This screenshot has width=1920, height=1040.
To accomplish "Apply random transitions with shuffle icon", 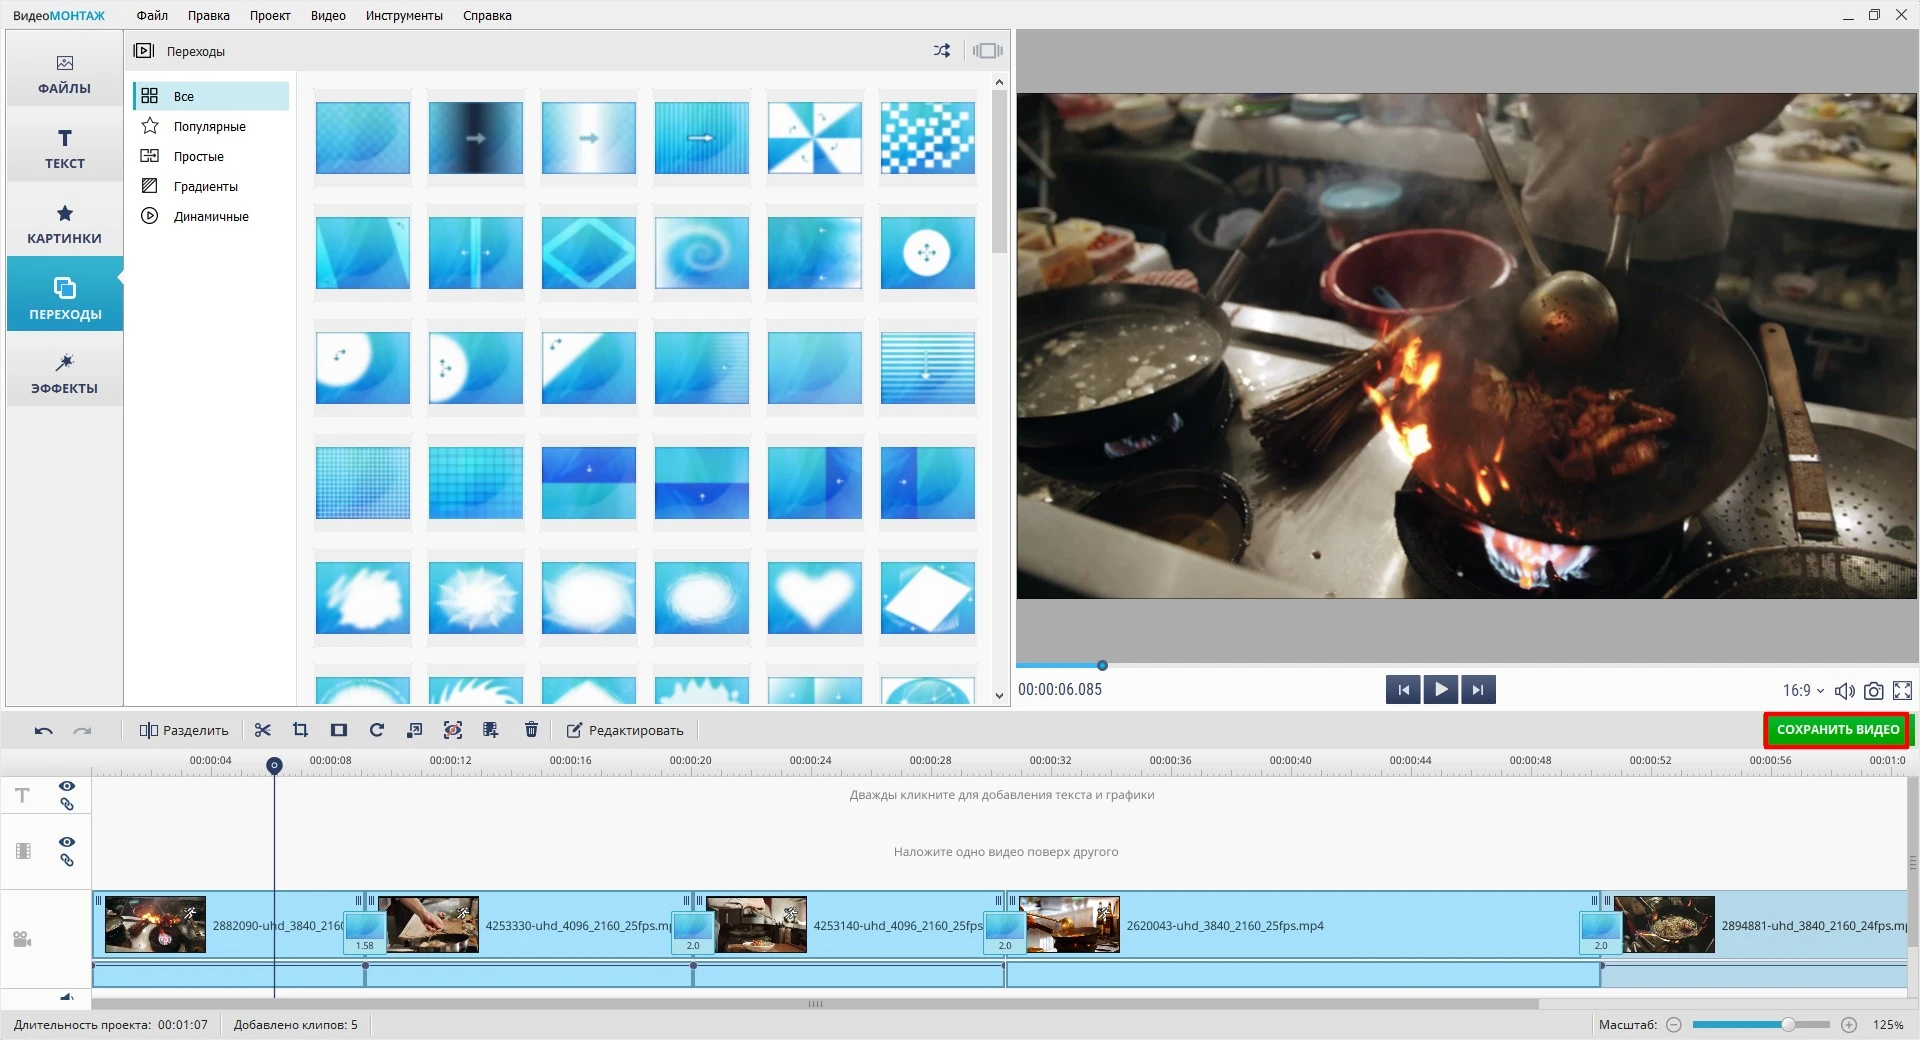I will click(x=942, y=51).
